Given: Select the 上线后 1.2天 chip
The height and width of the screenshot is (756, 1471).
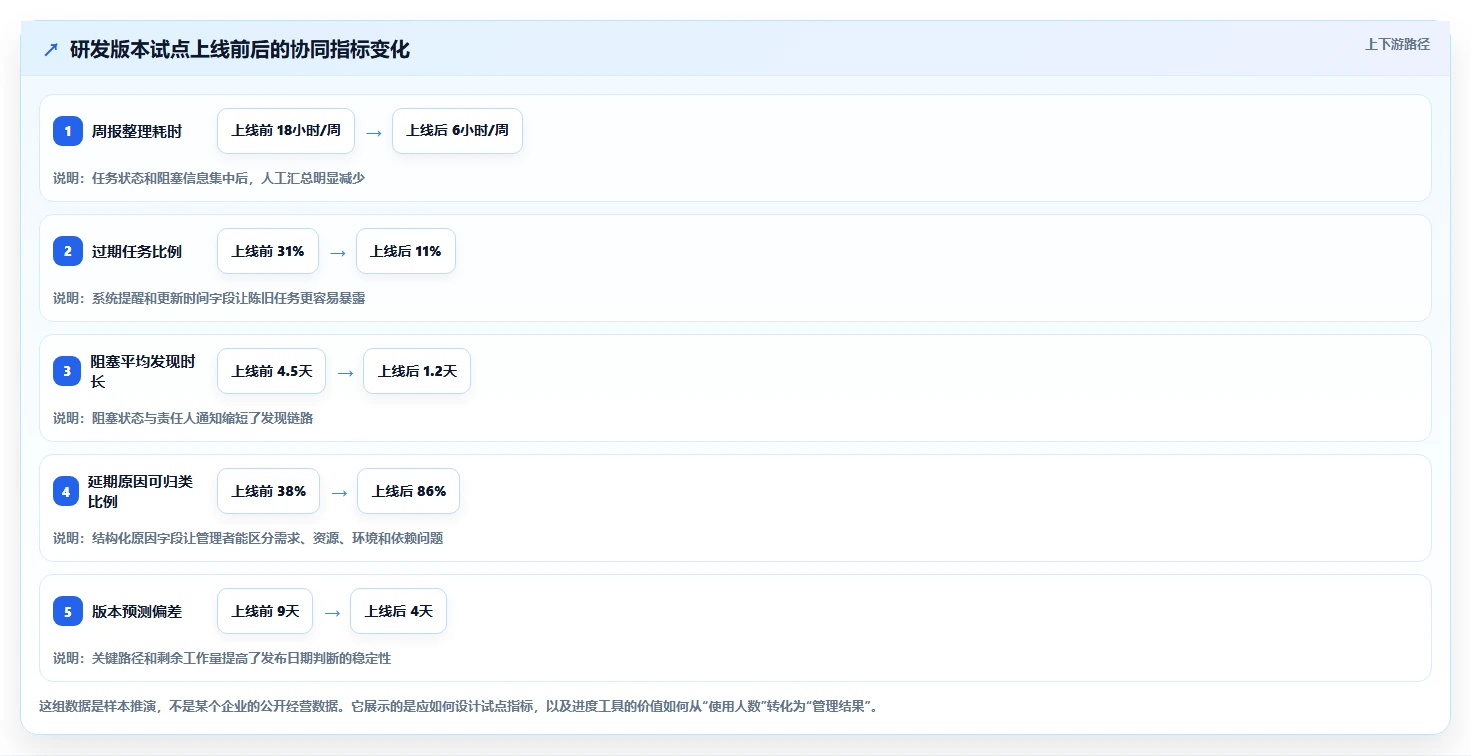Looking at the screenshot, I should click(417, 371).
